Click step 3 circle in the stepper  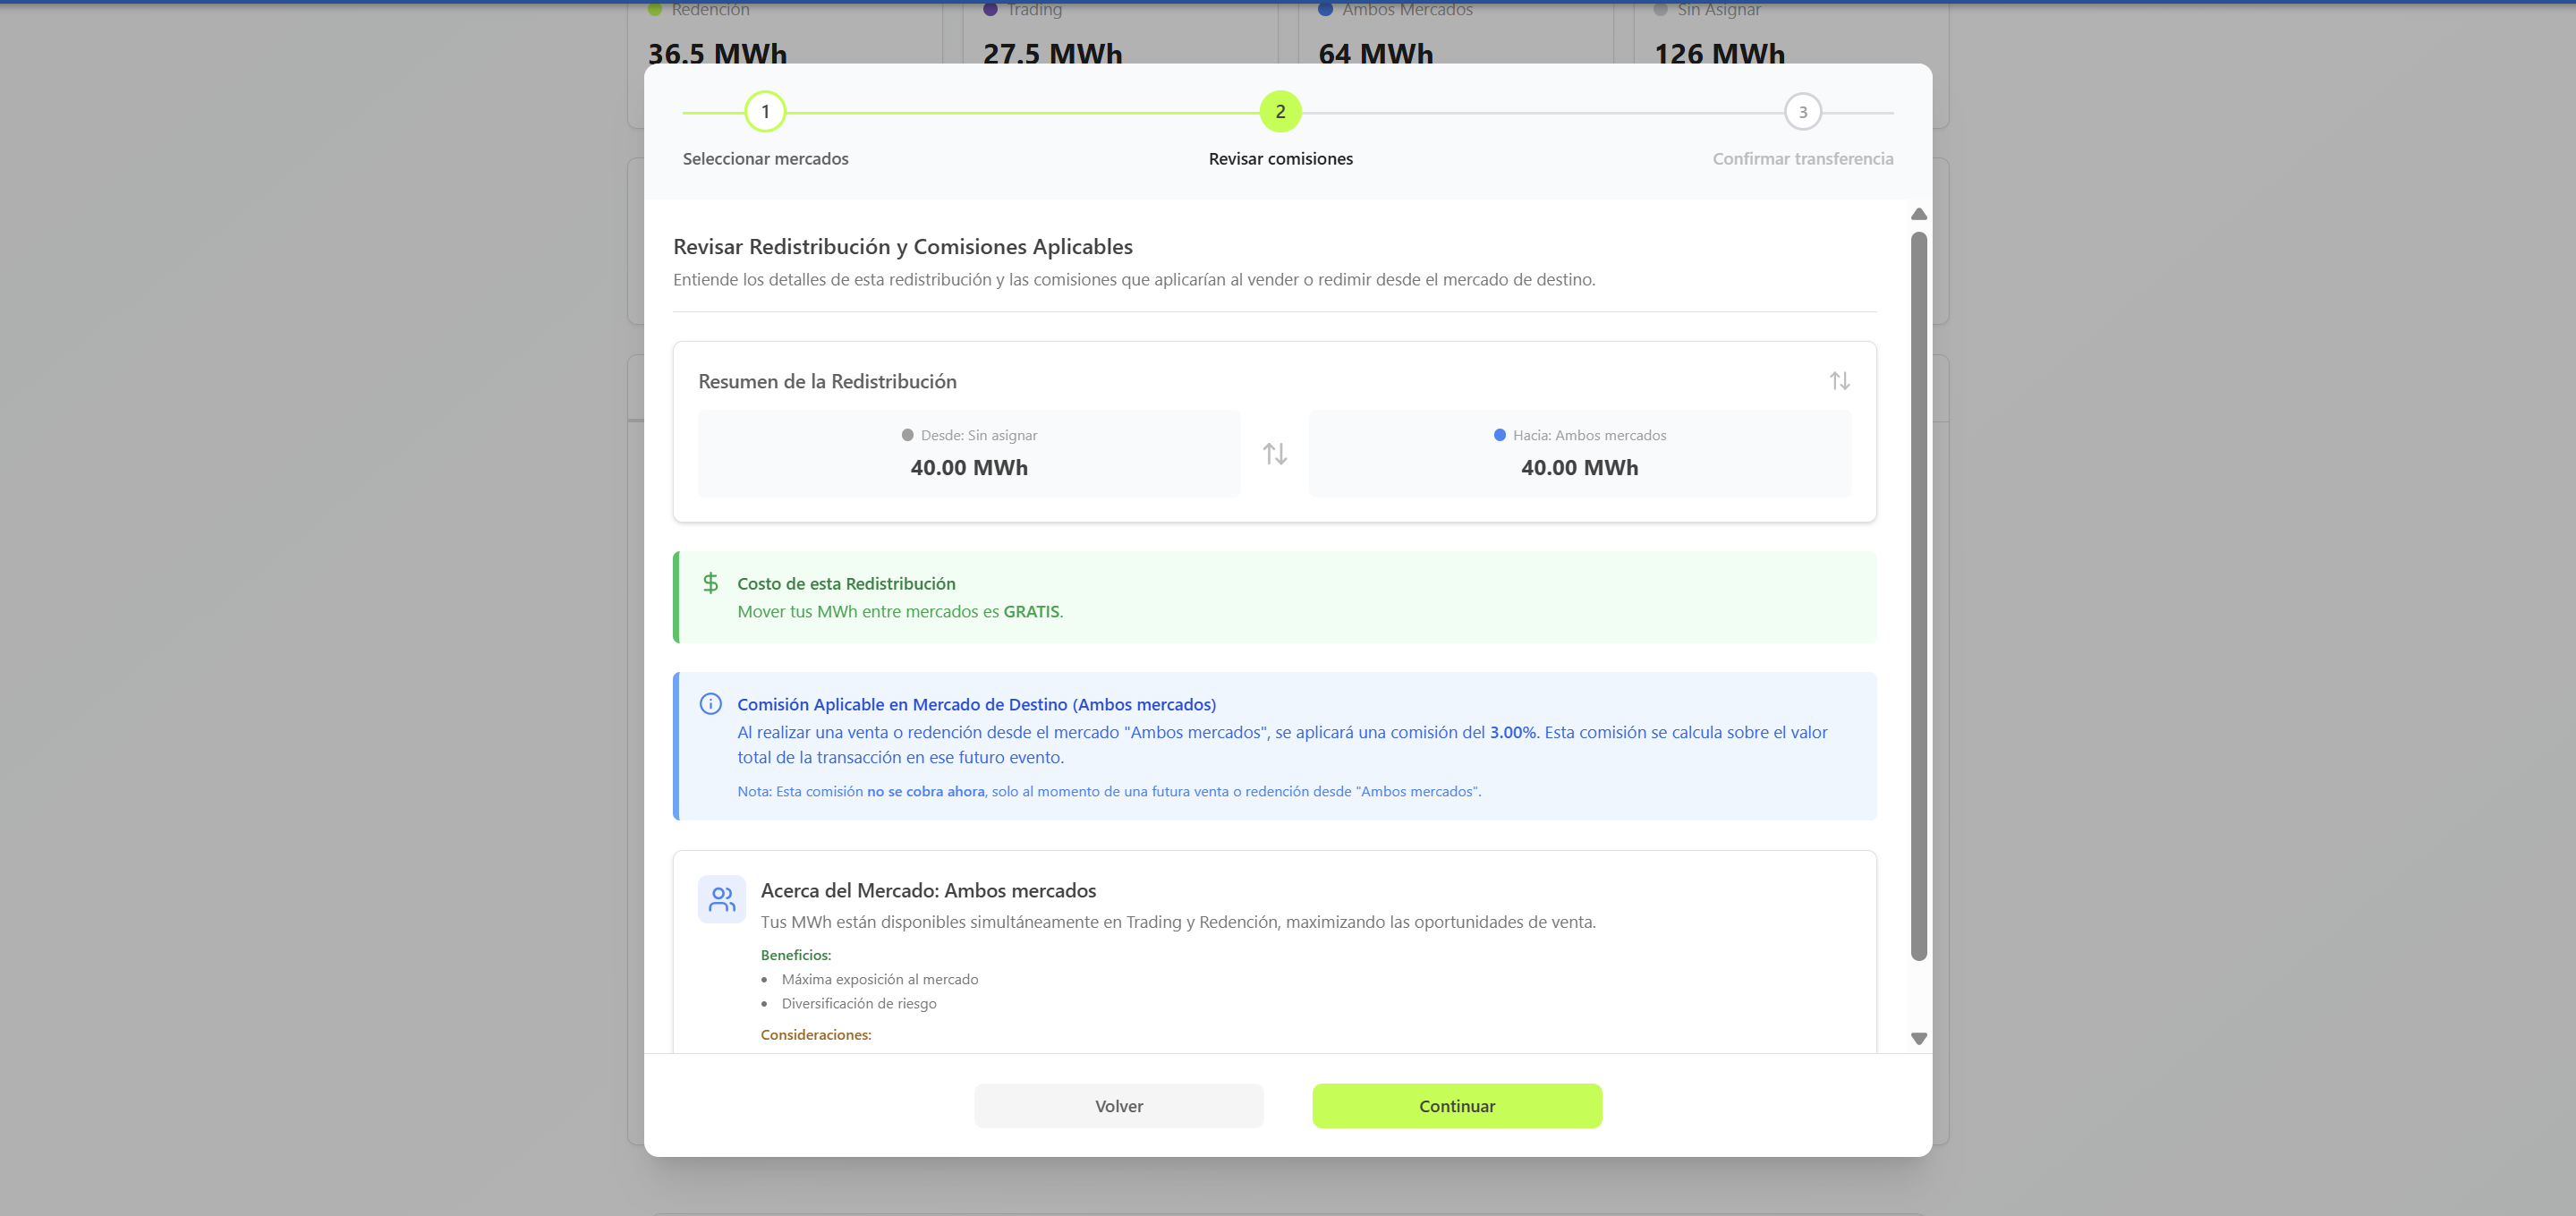1802,112
